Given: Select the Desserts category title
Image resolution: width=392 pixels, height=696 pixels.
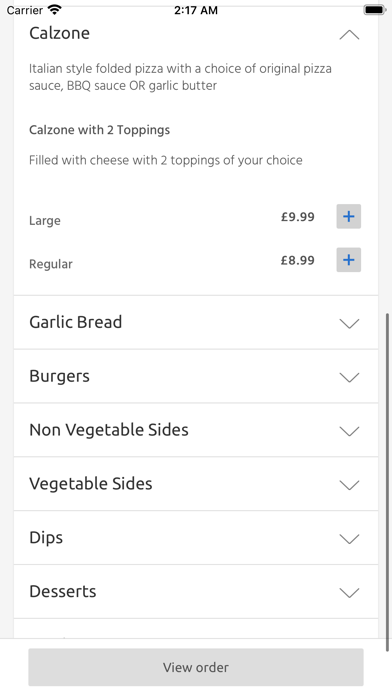Looking at the screenshot, I should [x=63, y=591].
